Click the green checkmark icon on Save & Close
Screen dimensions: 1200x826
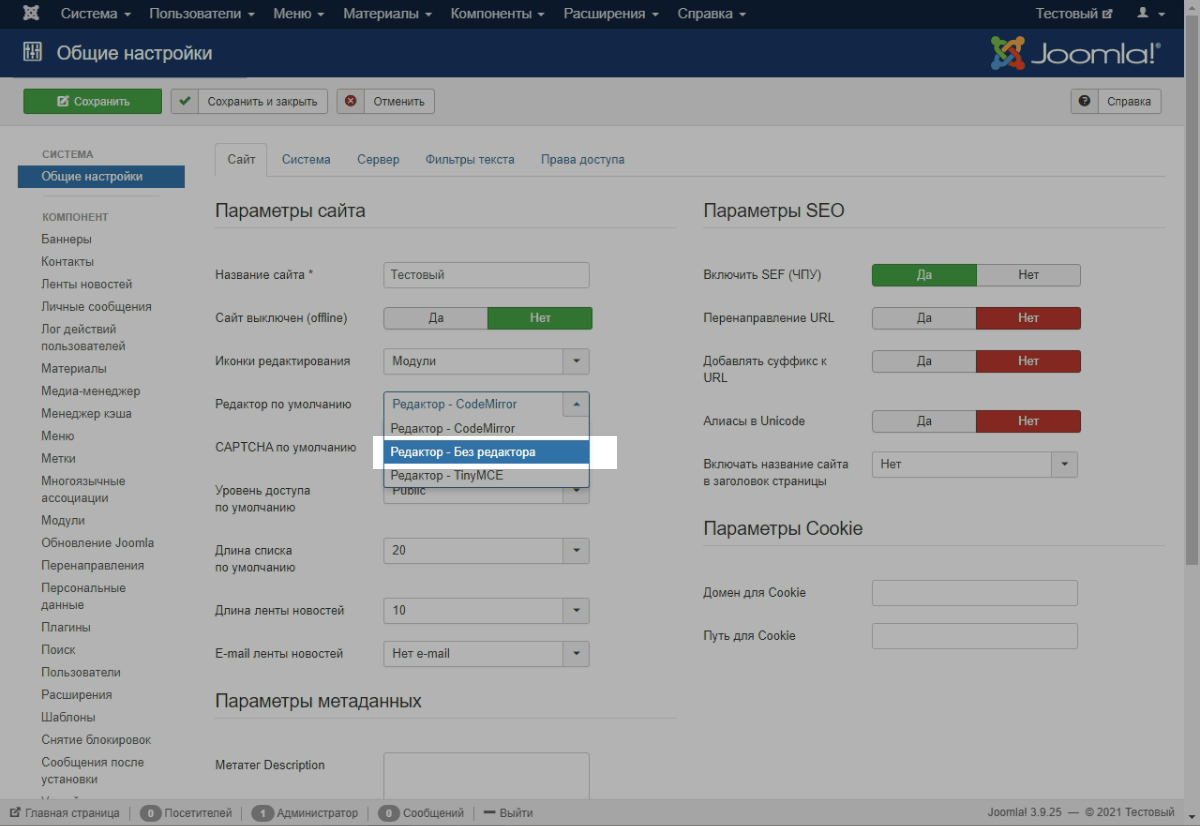pos(184,101)
